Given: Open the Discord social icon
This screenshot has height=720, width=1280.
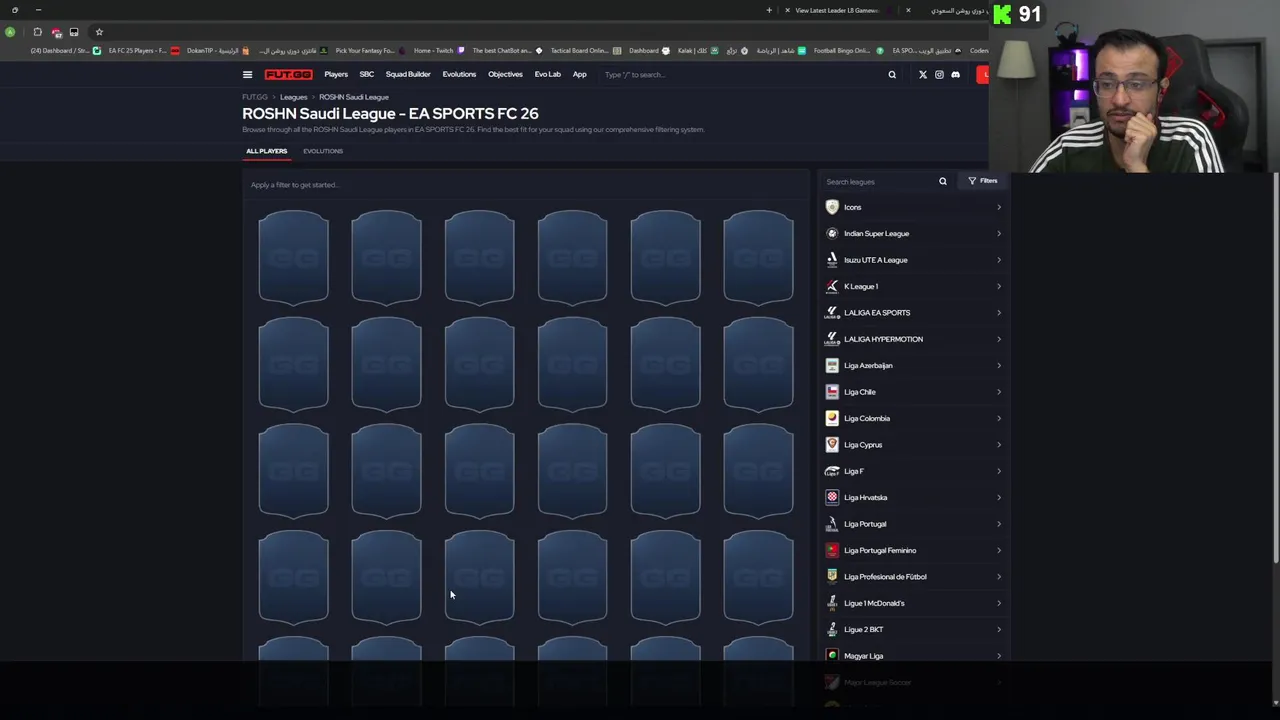Looking at the screenshot, I should coord(955,74).
